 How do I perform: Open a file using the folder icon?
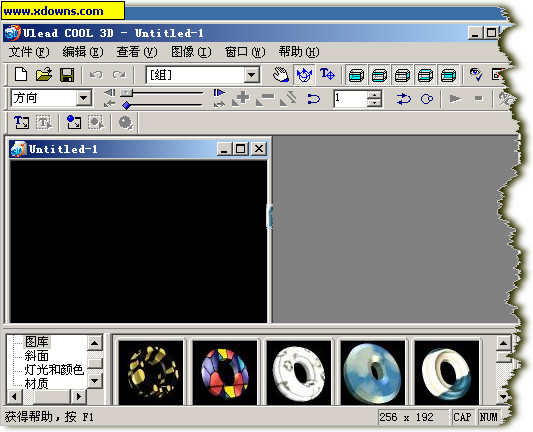(44, 74)
